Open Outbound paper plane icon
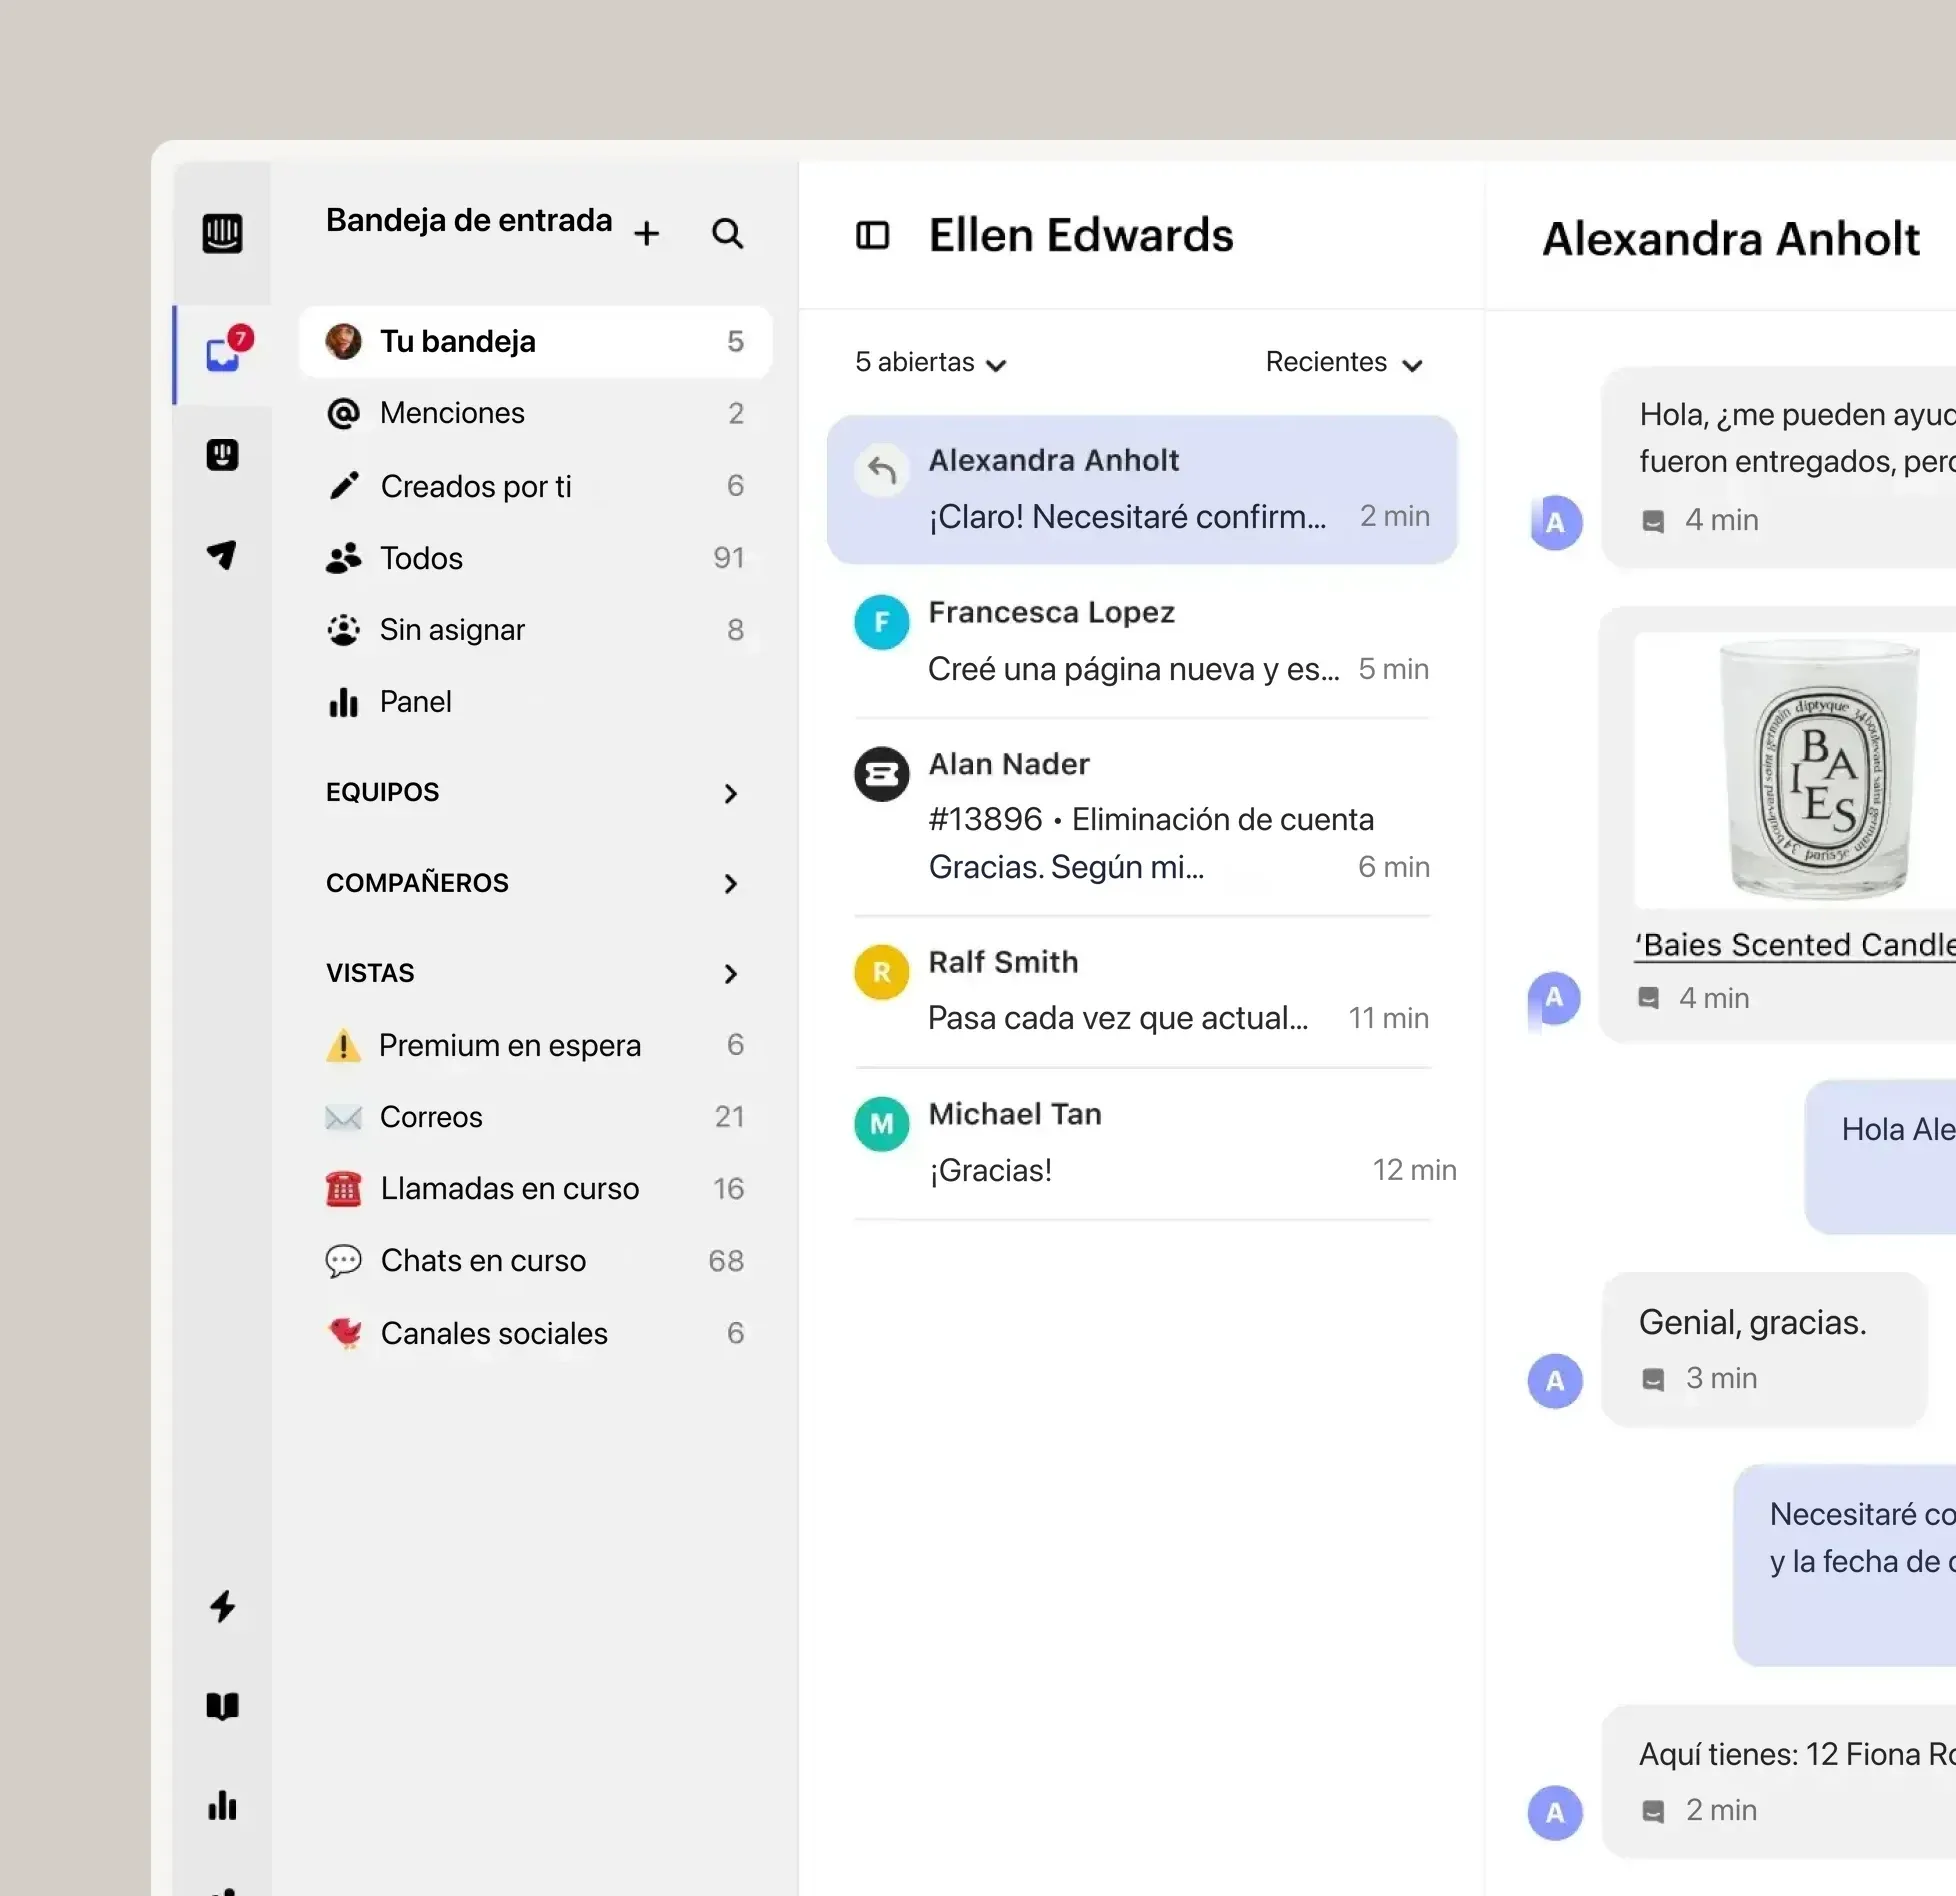This screenshot has height=1896, width=1956. click(222, 555)
